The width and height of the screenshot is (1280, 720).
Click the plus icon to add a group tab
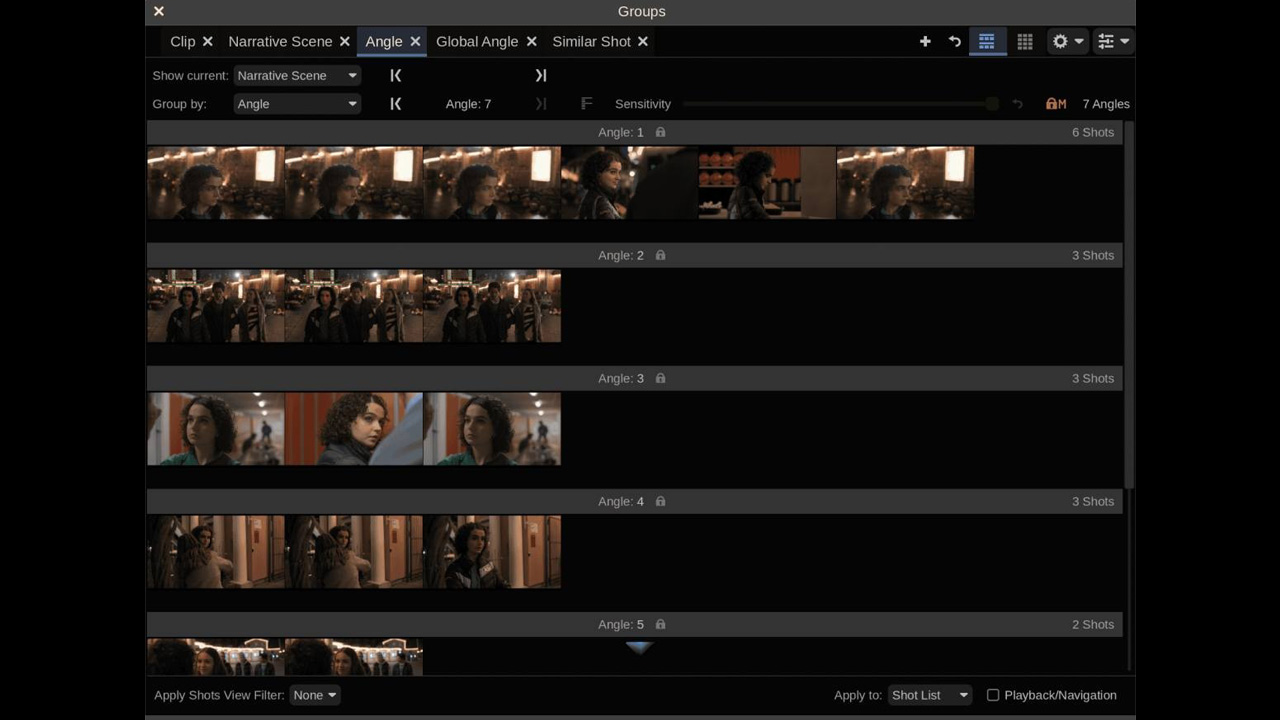tap(925, 41)
